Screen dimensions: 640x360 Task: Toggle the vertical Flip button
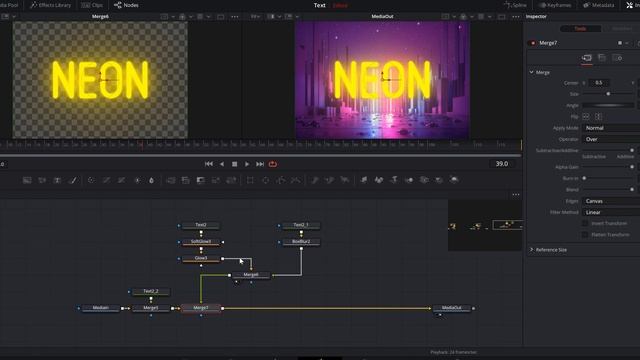(x=598, y=117)
